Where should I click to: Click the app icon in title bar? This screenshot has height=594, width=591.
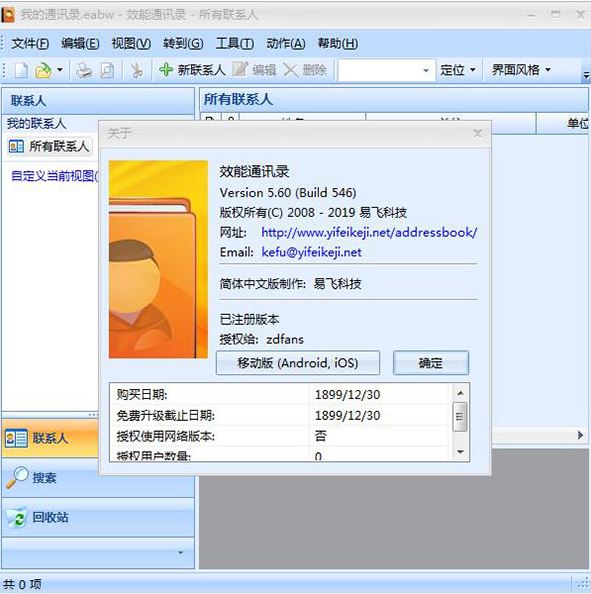[8, 15]
